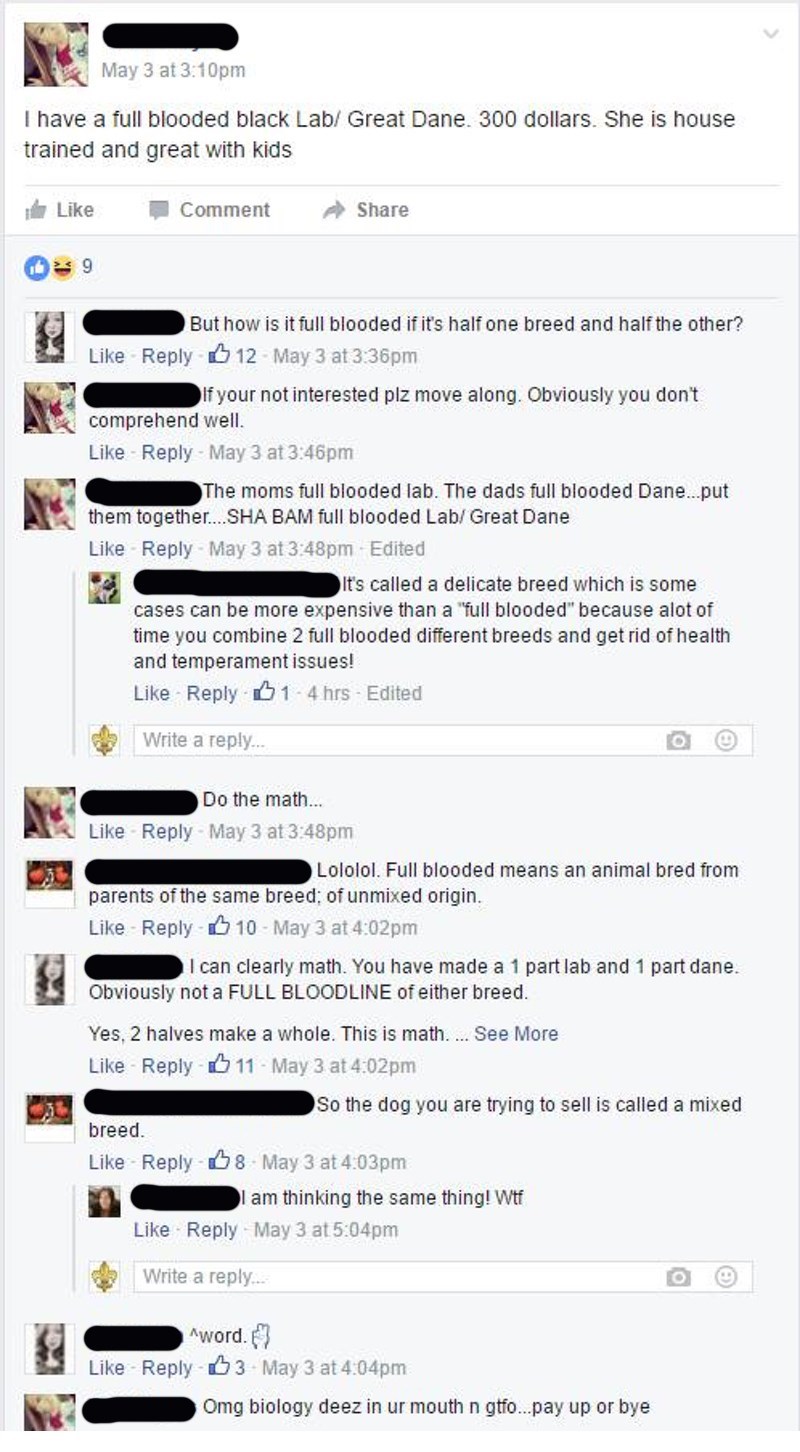
Task: Open the May 3 at 3:10pm post timestamp
Action: coord(173,71)
